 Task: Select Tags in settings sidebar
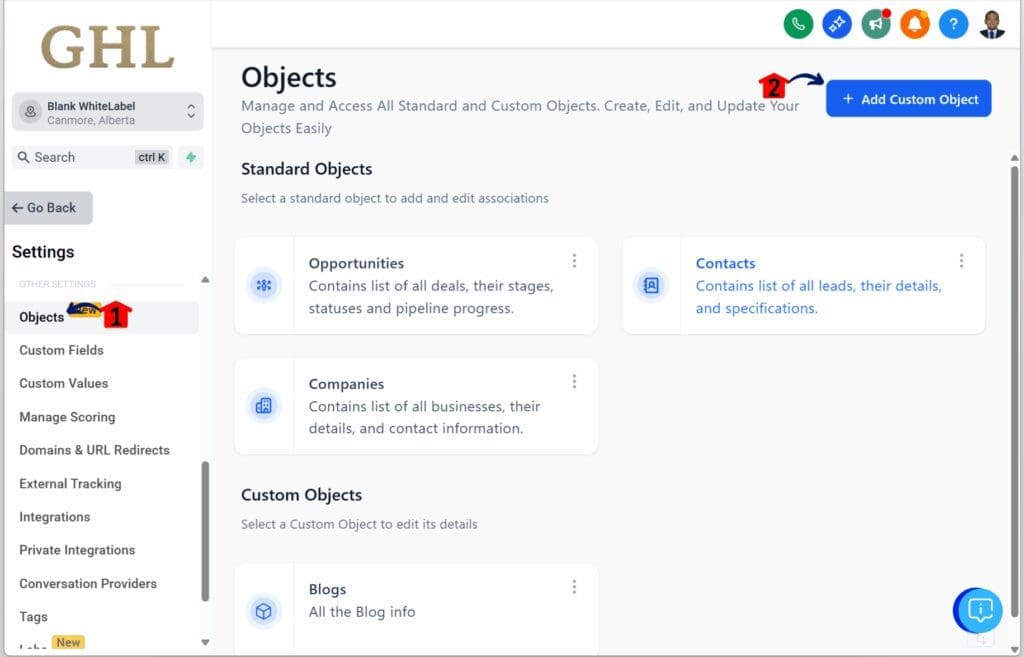pyautogui.click(x=33, y=617)
